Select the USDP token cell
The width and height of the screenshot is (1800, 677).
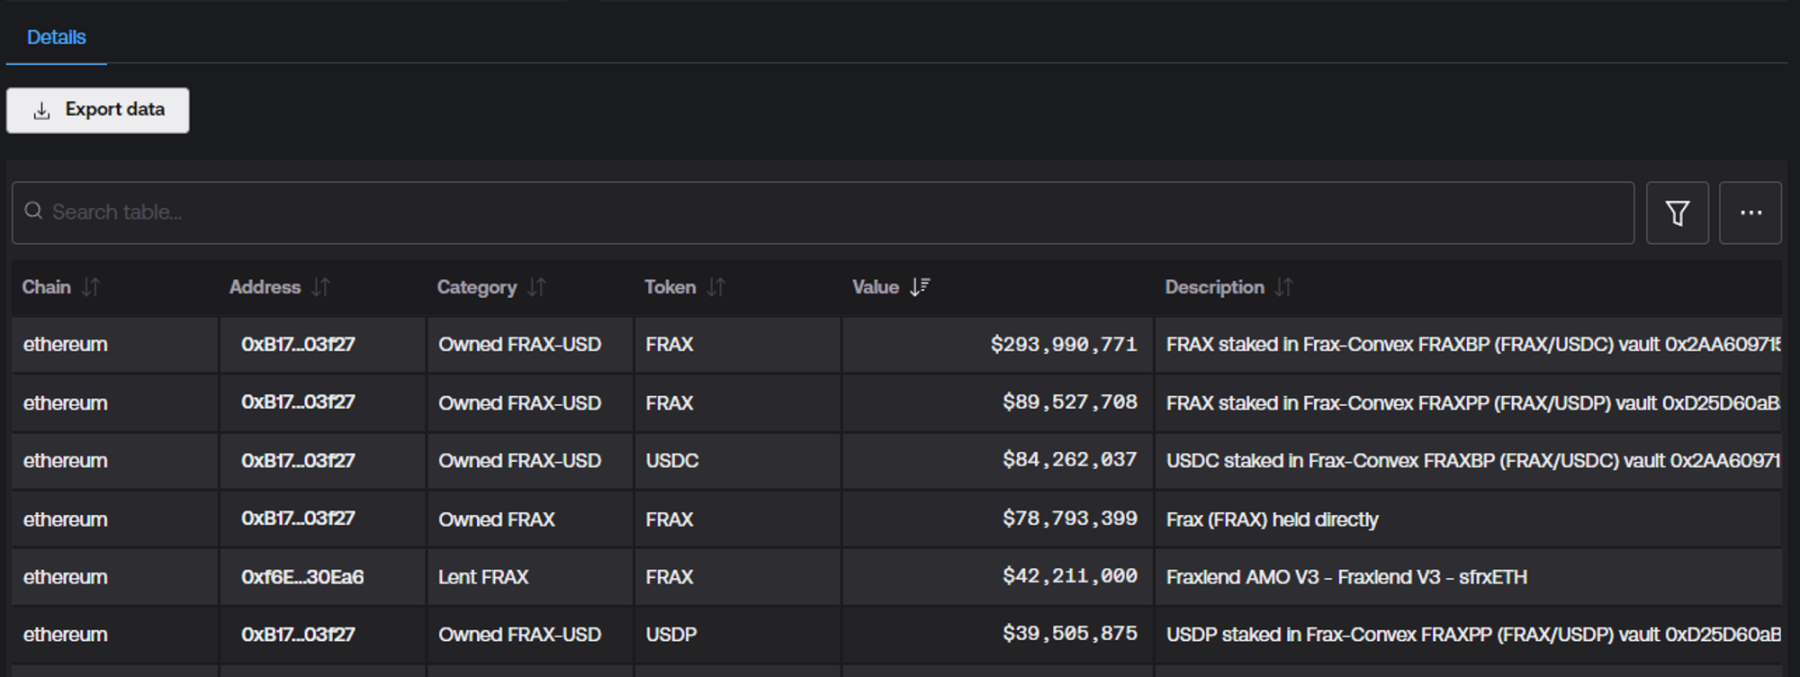671,635
